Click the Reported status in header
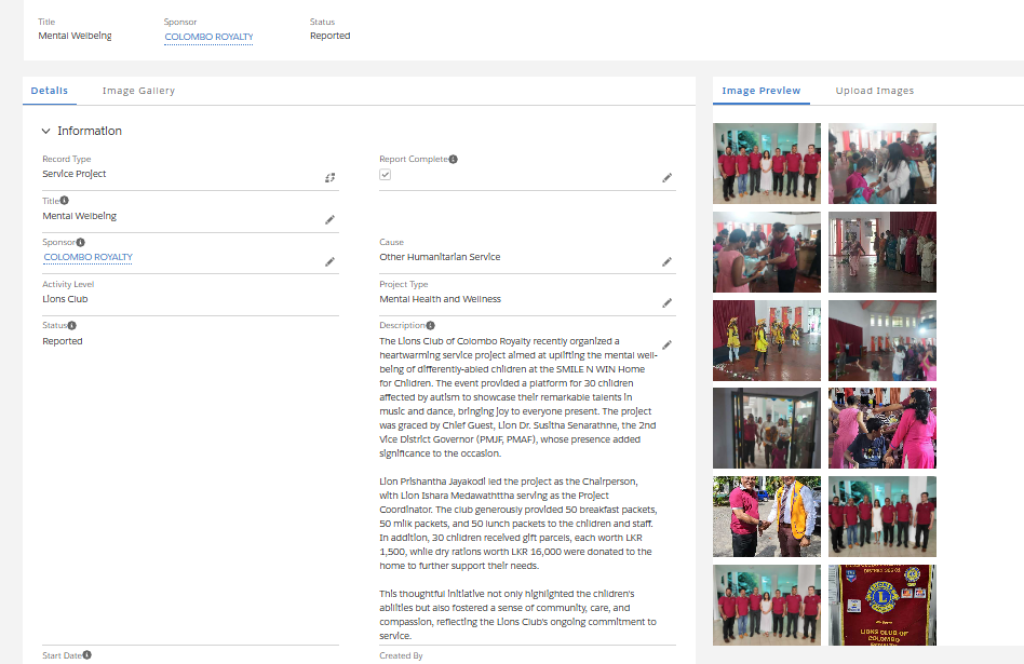Viewport: 1024px width, 664px height. pyautogui.click(x=330, y=36)
